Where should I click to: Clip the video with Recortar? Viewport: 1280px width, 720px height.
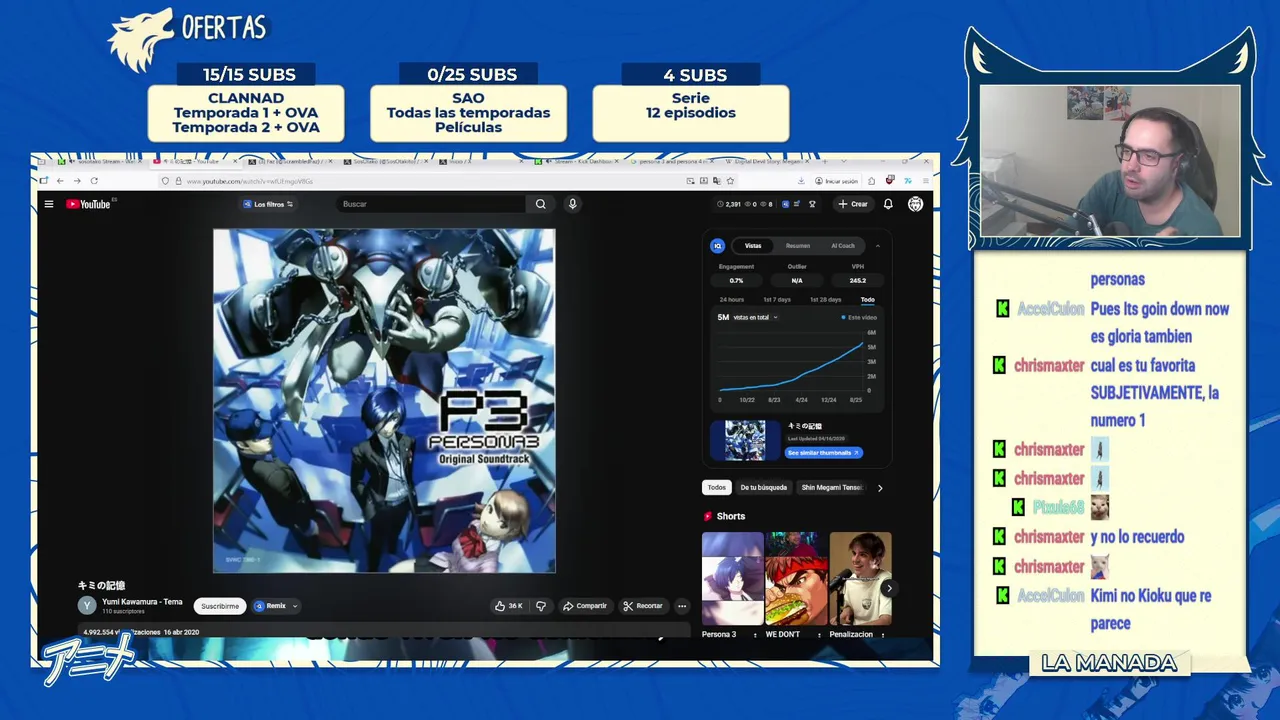[x=642, y=606]
